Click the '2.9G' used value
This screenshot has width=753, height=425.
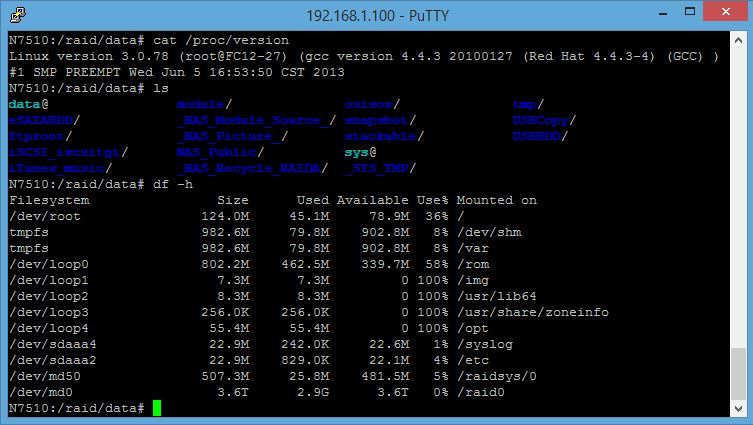313,392
